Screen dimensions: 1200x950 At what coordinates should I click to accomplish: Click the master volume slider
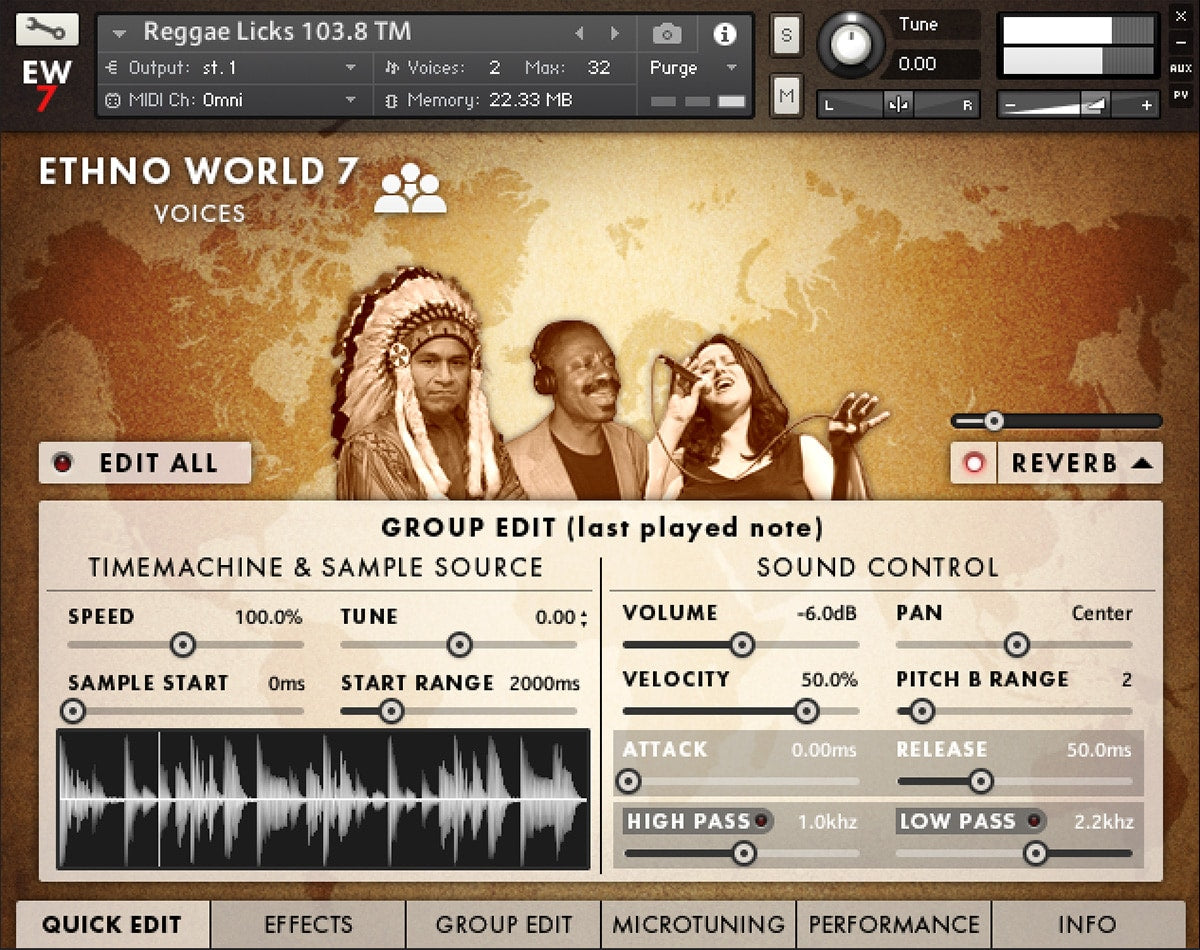1078,104
